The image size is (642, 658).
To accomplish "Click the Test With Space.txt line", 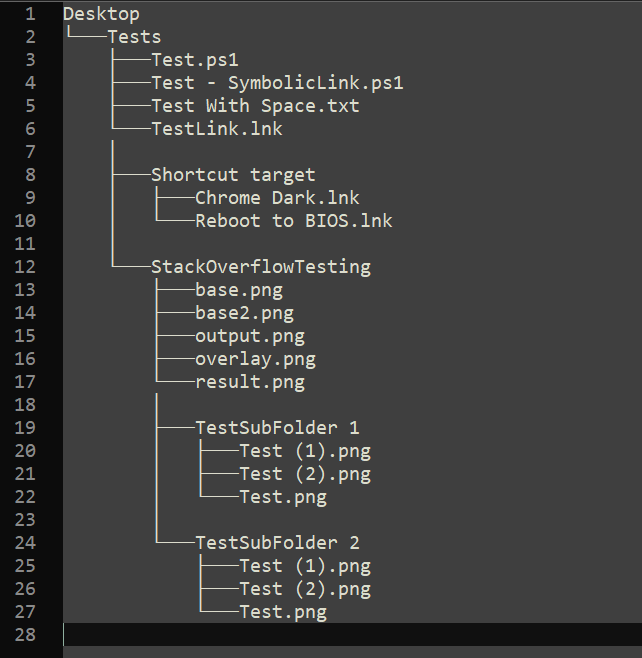I will click(x=255, y=106).
